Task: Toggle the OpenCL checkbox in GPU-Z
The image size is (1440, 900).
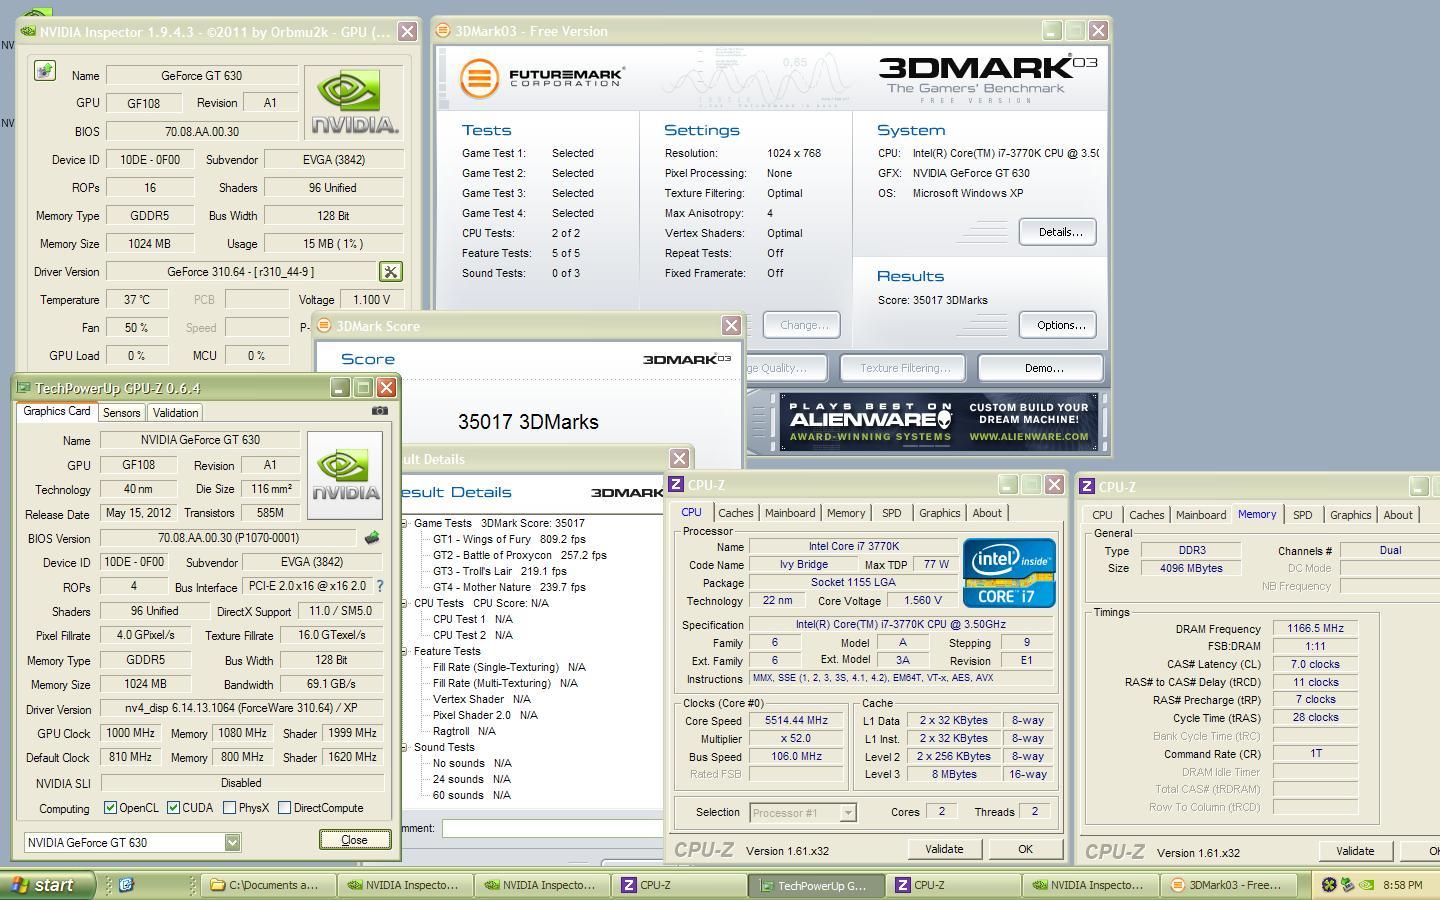Action: point(110,807)
